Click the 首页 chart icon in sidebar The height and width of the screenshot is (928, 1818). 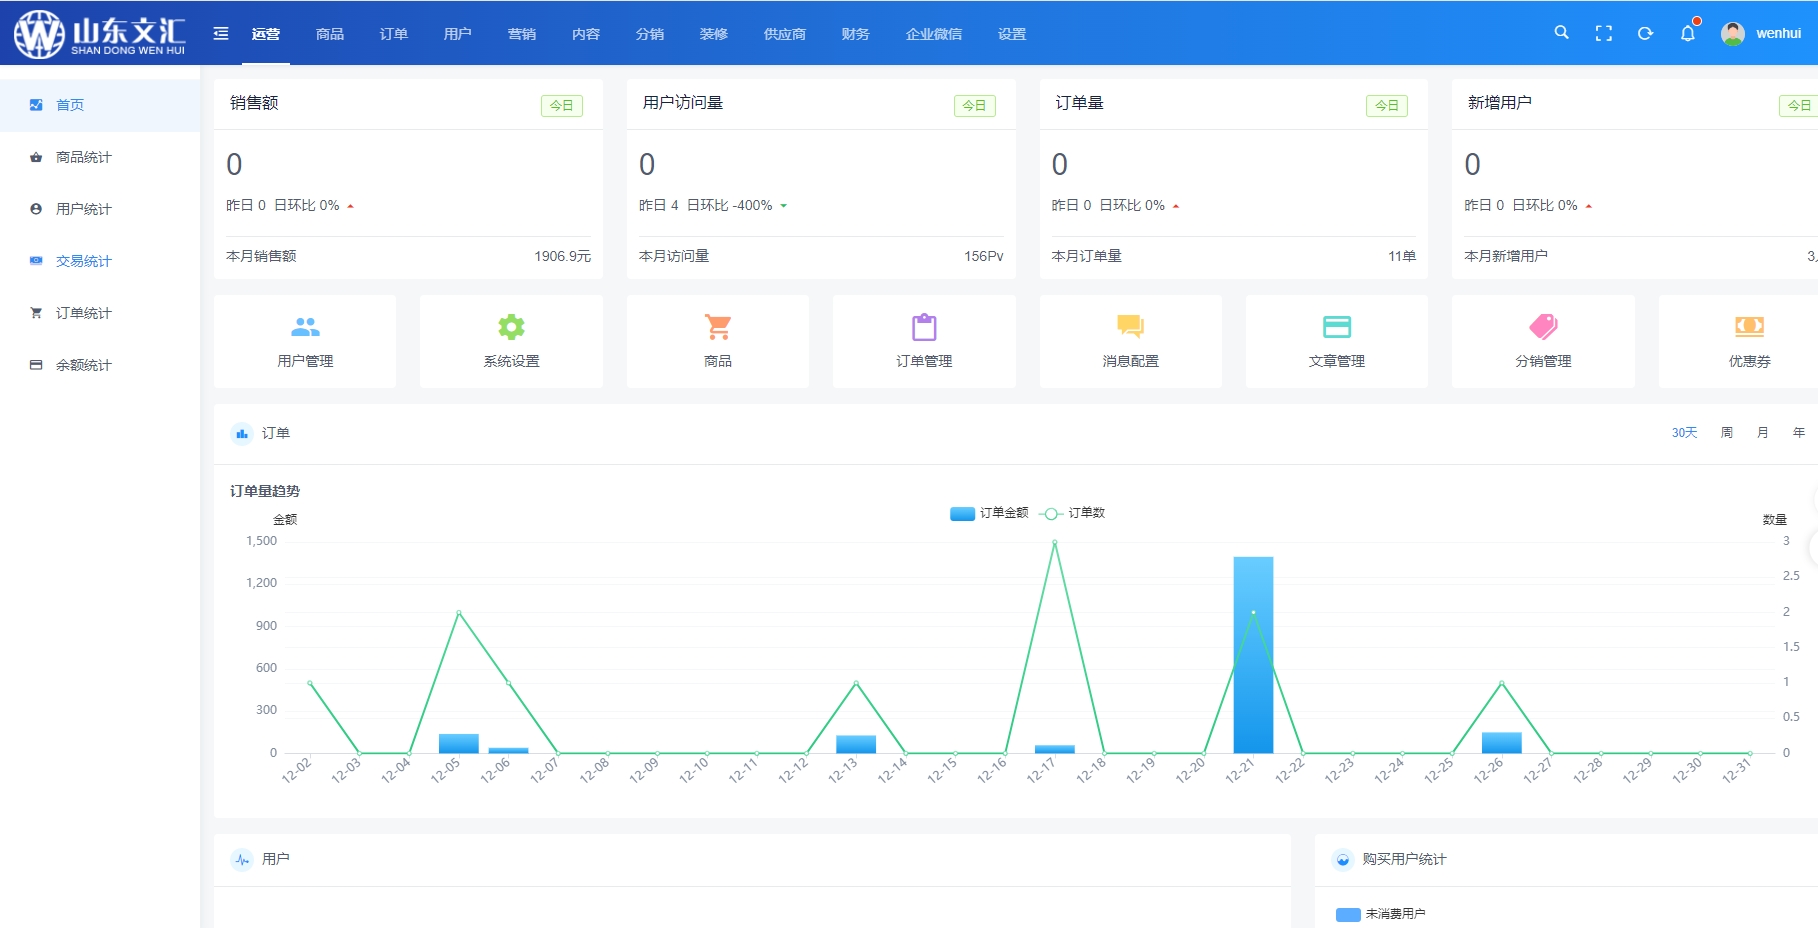pos(36,105)
